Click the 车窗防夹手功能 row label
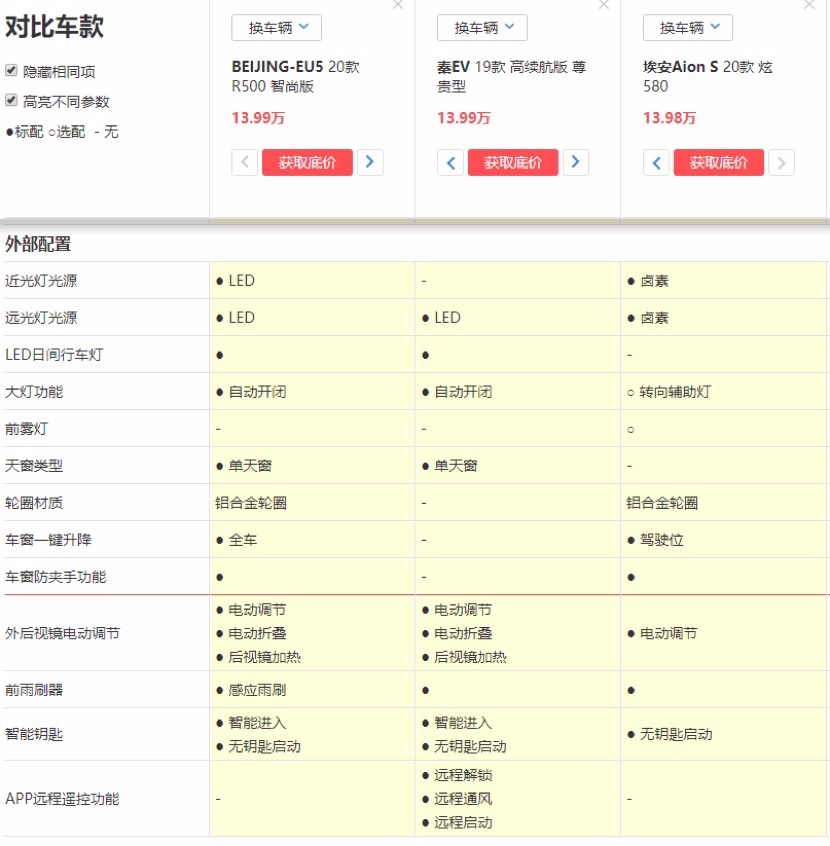The height and width of the screenshot is (846, 830). [56, 577]
